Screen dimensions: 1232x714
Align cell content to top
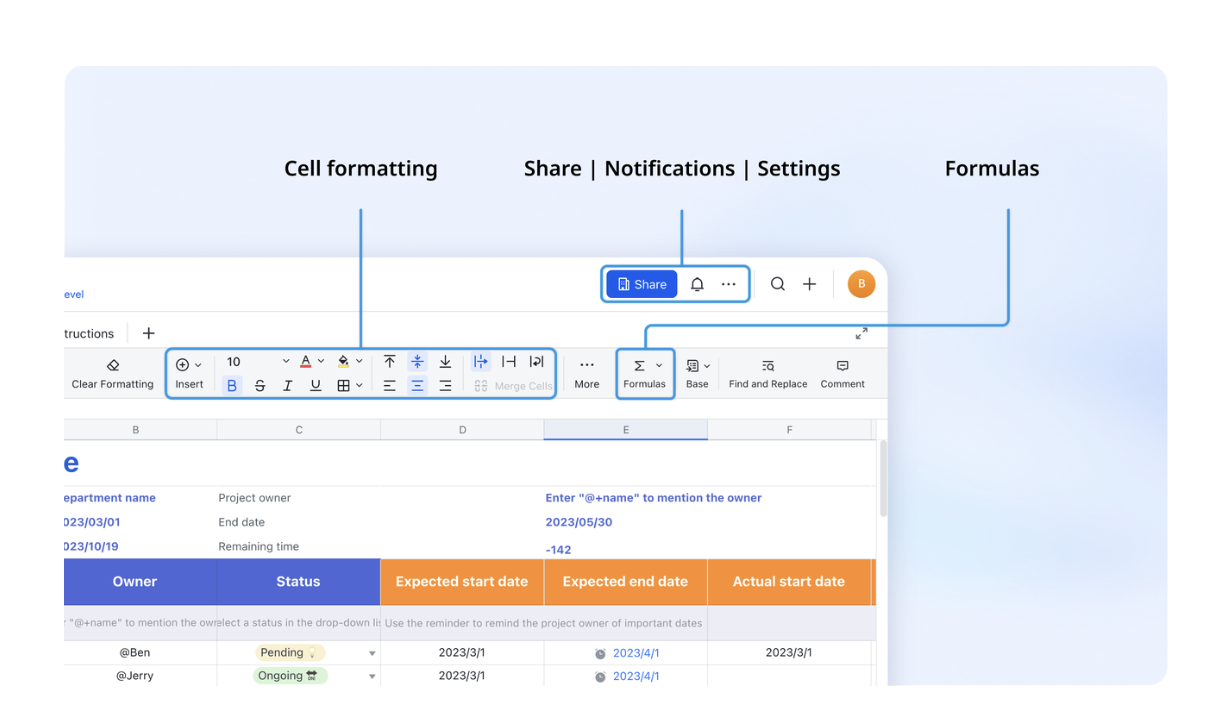pos(390,362)
